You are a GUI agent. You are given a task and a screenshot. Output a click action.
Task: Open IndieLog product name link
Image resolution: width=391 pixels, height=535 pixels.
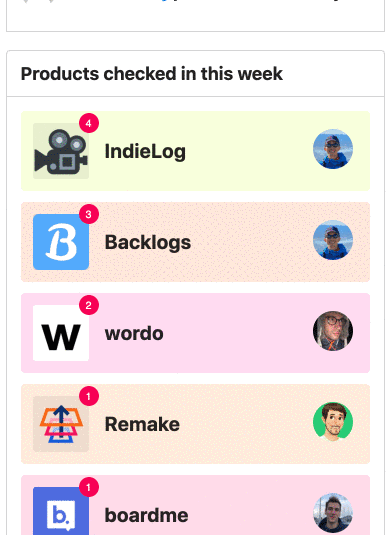(x=145, y=151)
